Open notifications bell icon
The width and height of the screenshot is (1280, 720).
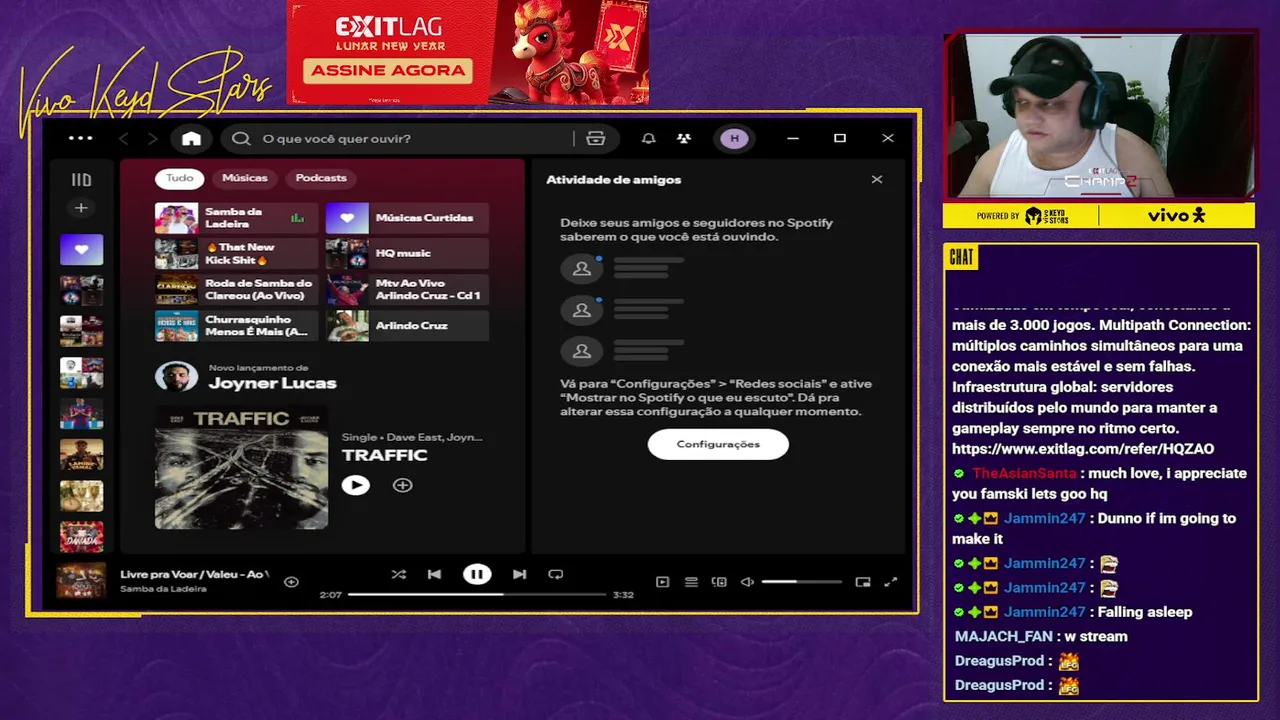(x=648, y=139)
